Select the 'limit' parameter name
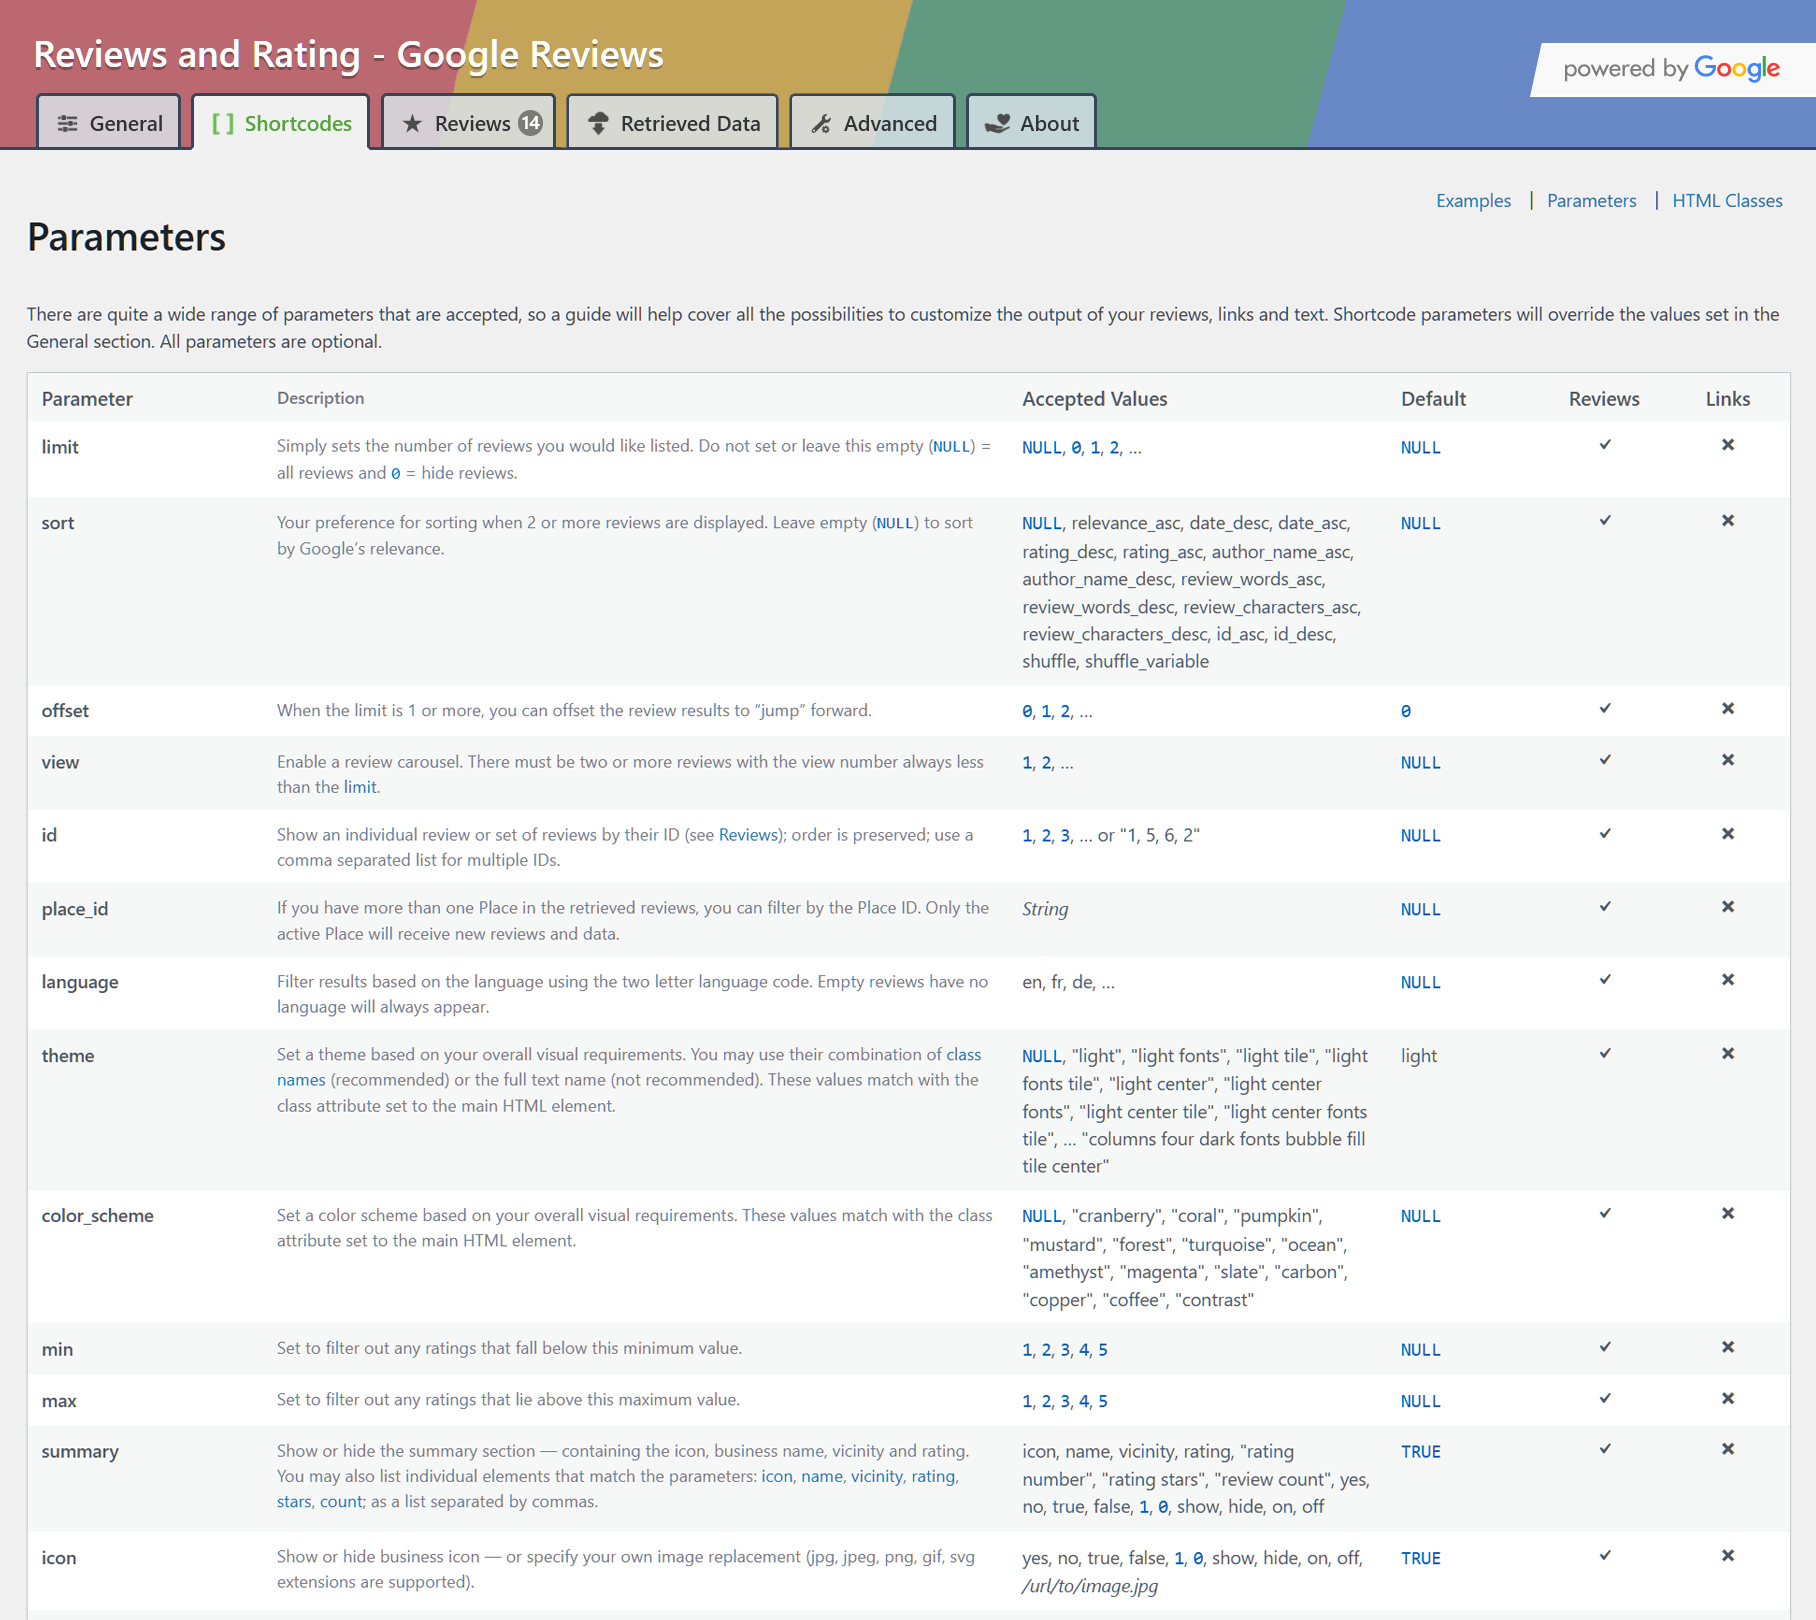 (60, 447)
